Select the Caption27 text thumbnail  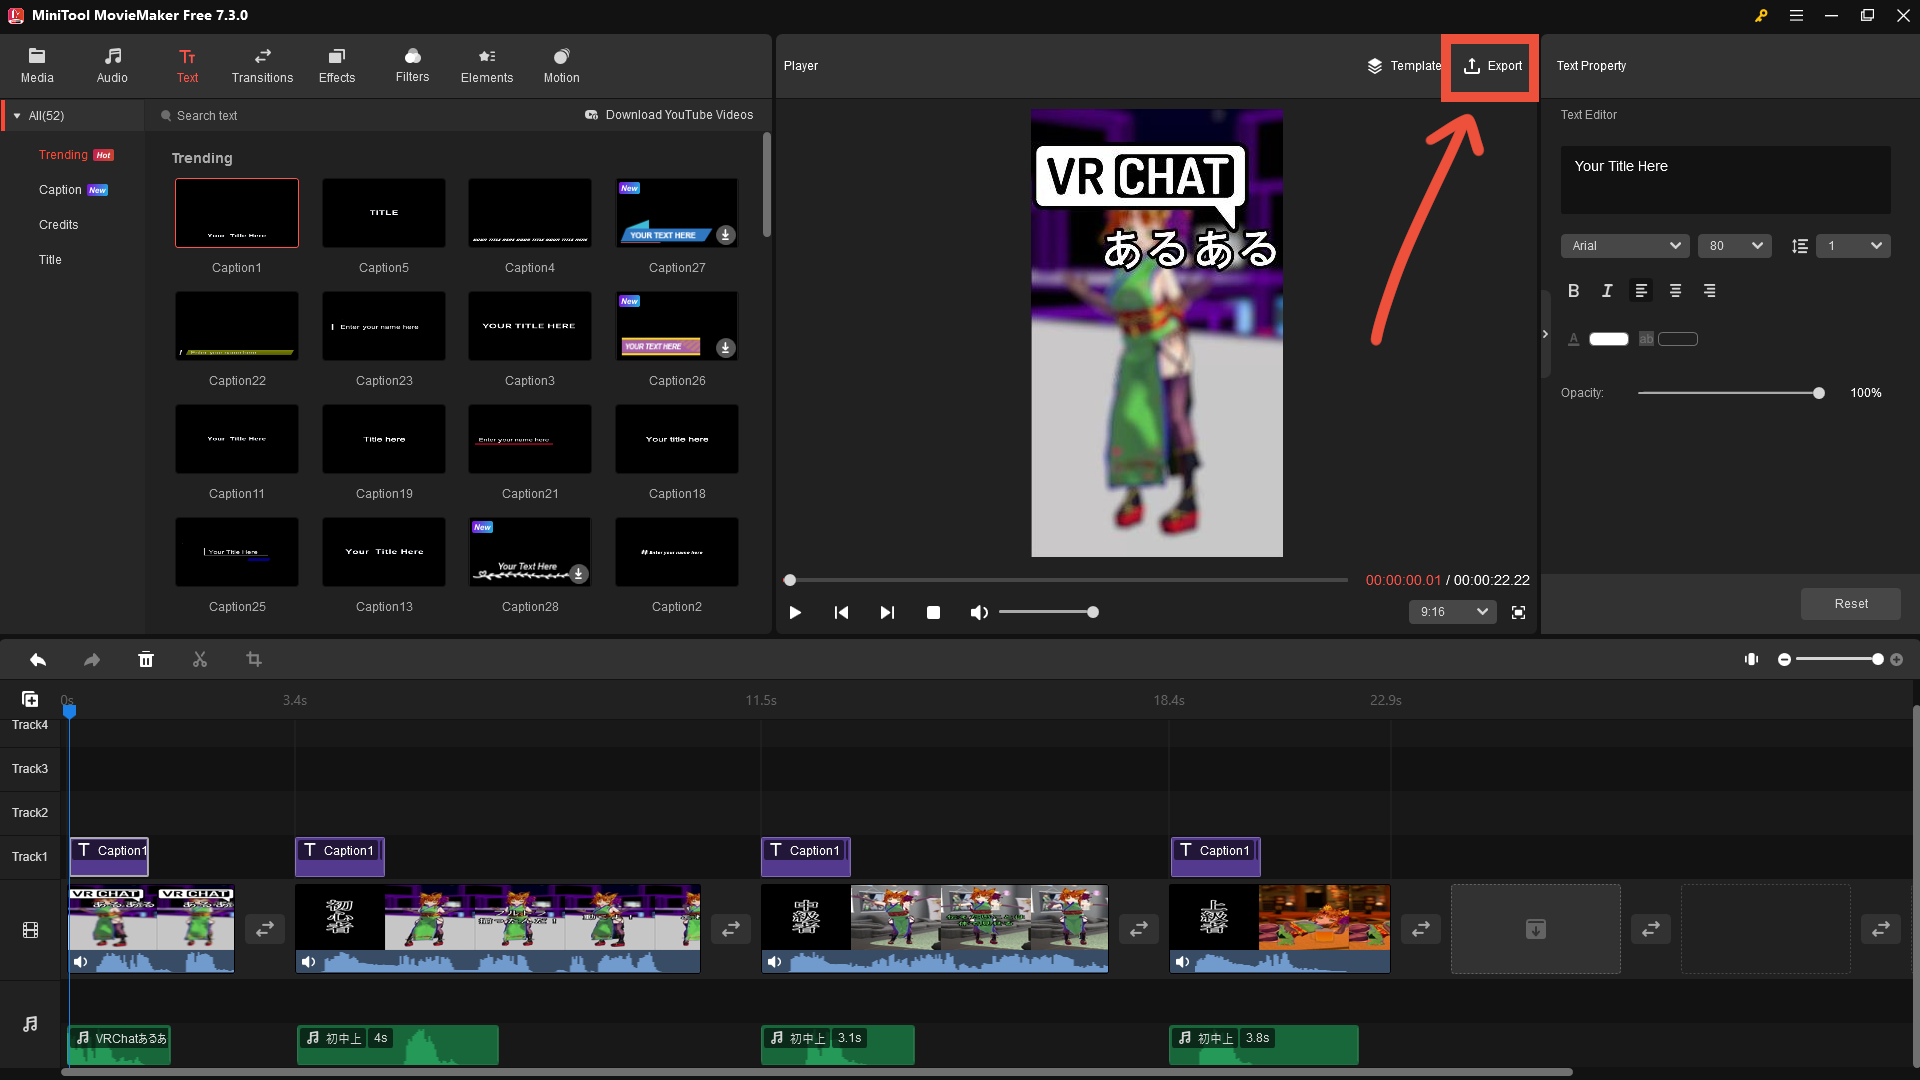pyautogui.click(x=677, y=213)
